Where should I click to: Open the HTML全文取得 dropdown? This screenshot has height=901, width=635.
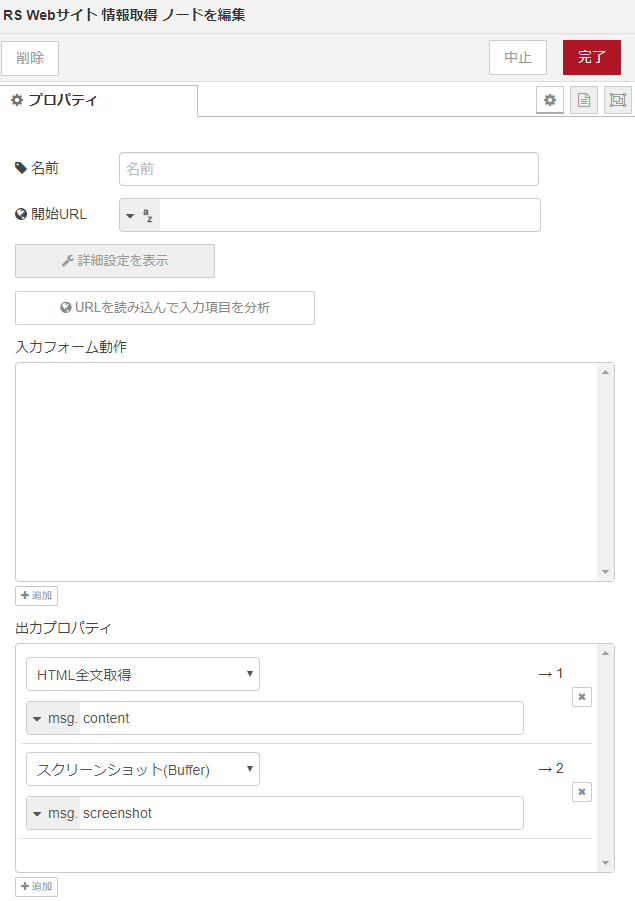pyautogui.click(x=143, y=675)
